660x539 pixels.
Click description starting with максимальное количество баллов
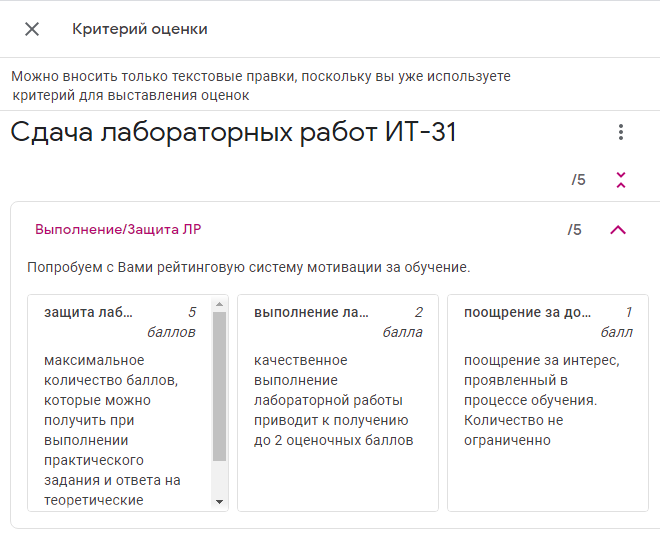(112, 430)
